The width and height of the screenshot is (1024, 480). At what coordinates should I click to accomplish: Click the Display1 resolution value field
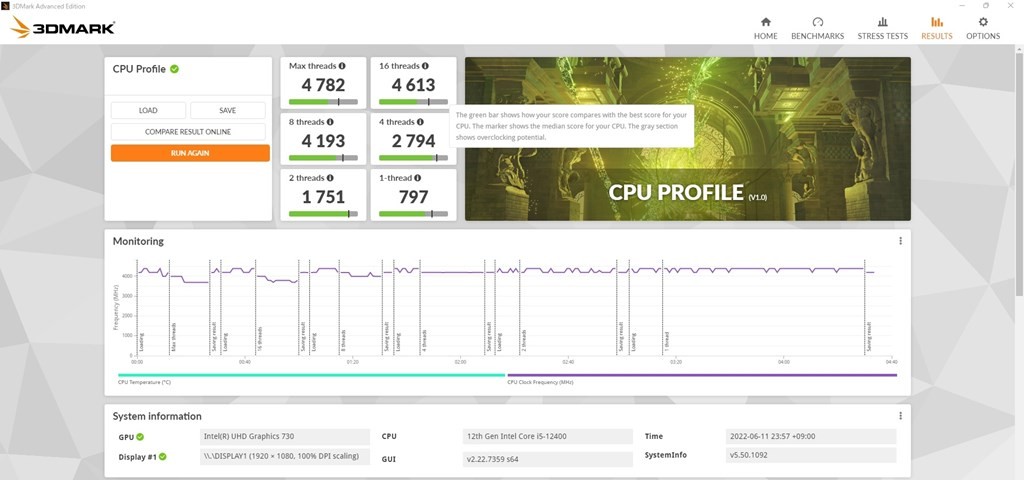284,456
